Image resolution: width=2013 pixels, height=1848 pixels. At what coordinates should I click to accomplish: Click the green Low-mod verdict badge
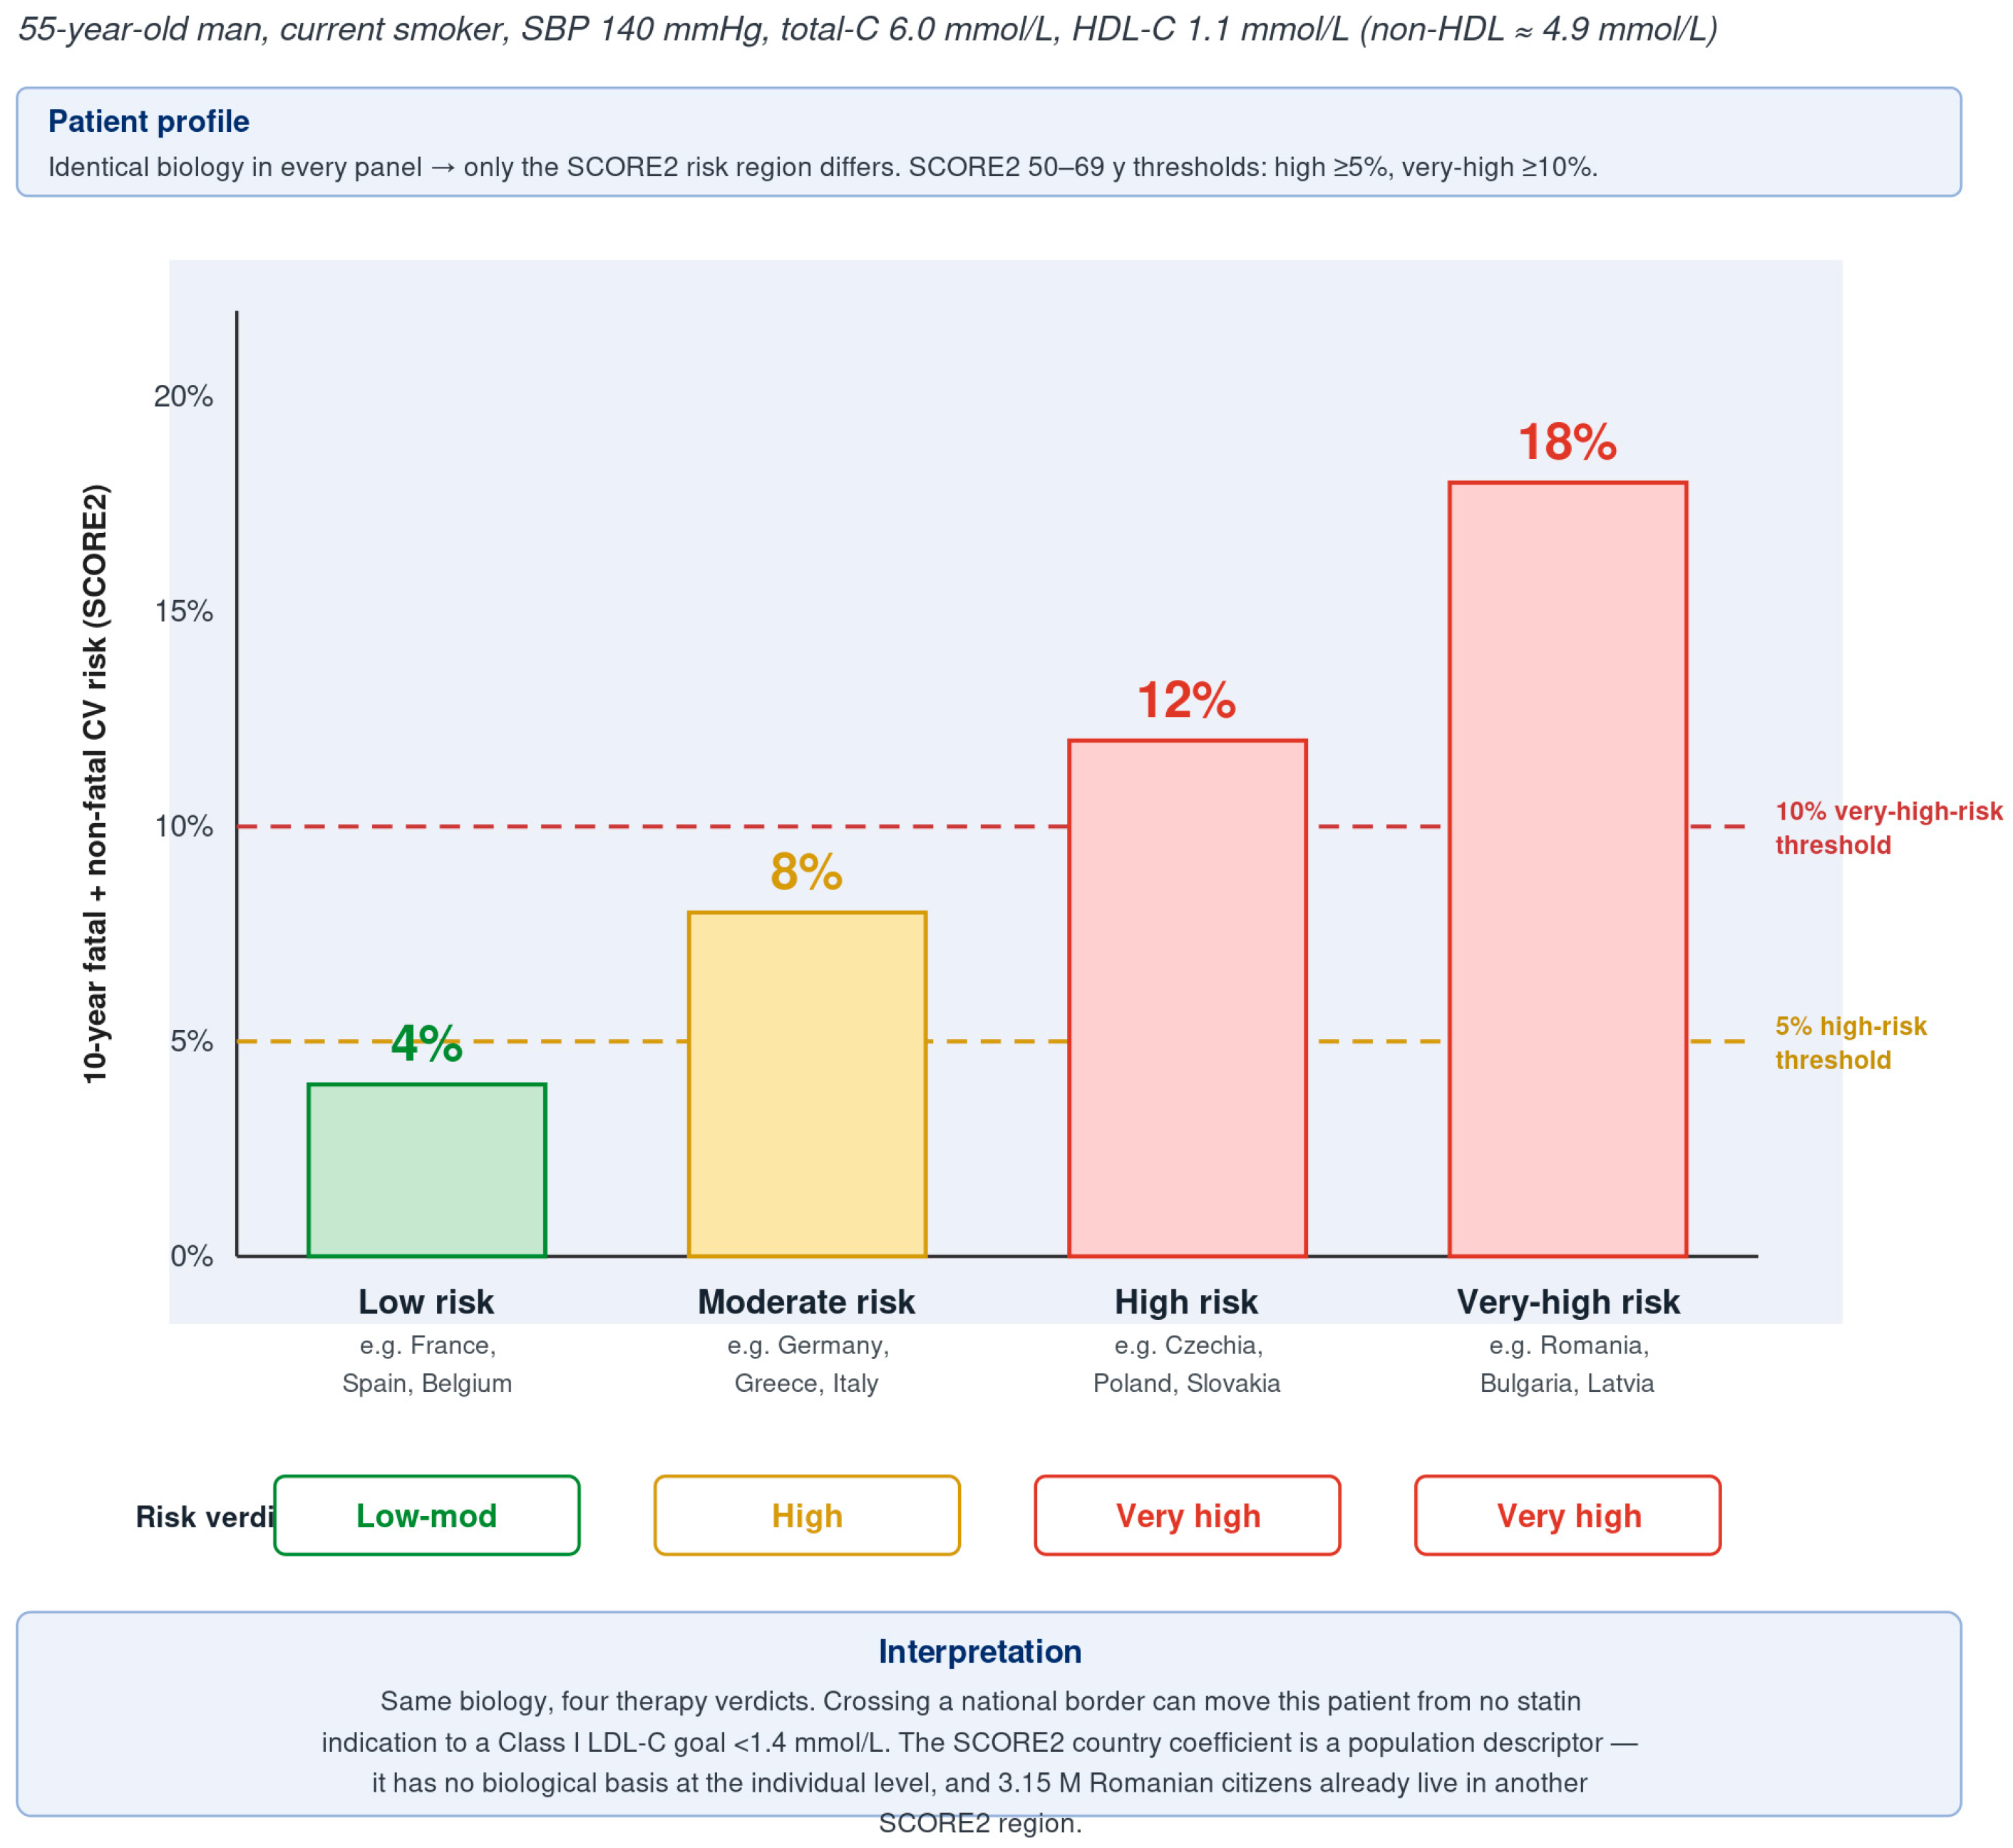(426, 1515)
